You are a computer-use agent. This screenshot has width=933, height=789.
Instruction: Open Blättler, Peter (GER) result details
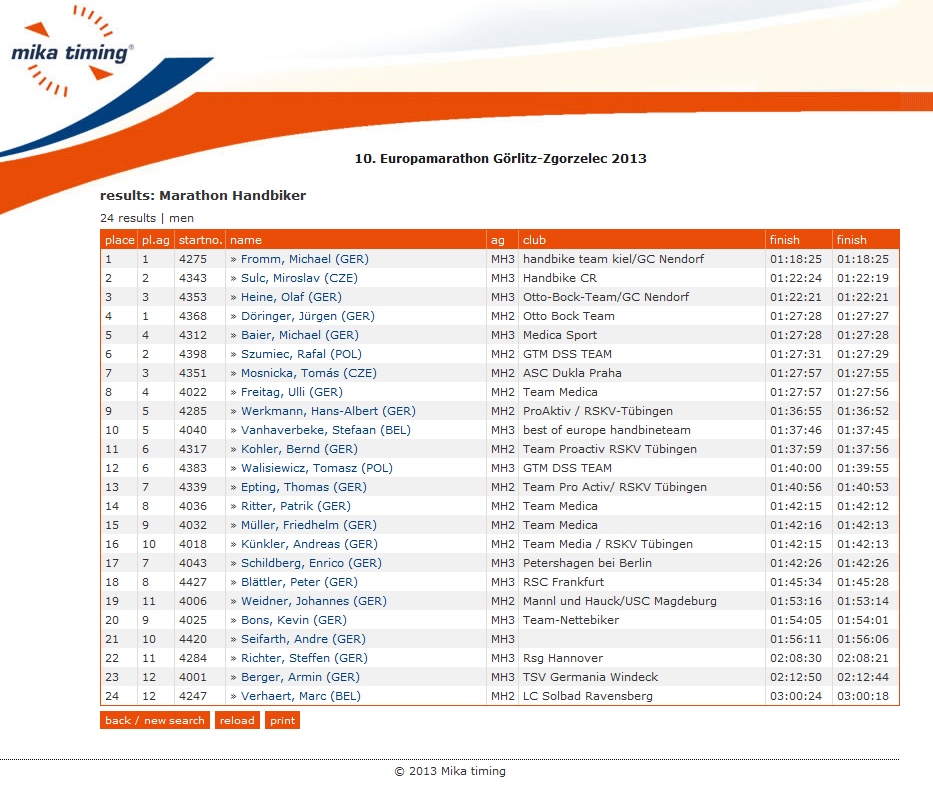point(299,583)
